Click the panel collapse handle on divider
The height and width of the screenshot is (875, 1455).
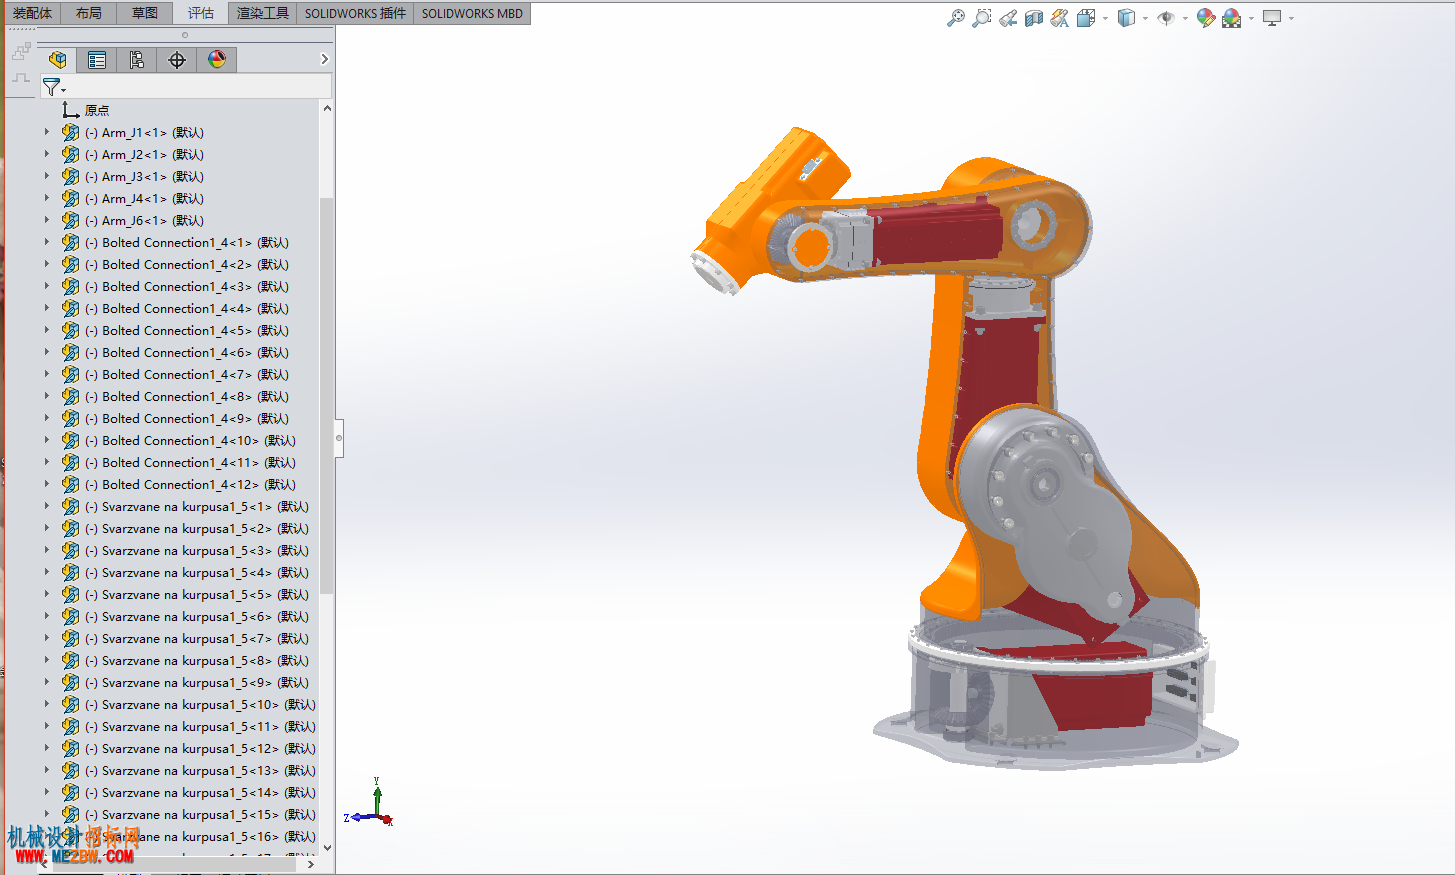pyautogui.click(x=339, y=438)
